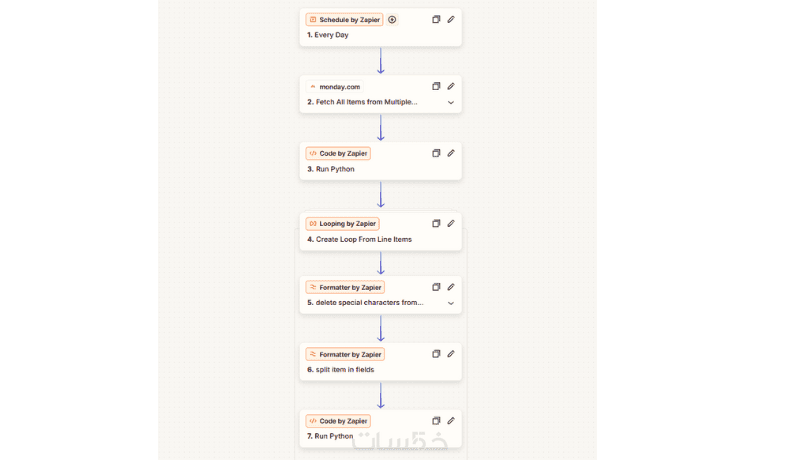Duplicate the monday.com step using its copy icon
Screen dimensions: 800x460
[436, 86]
